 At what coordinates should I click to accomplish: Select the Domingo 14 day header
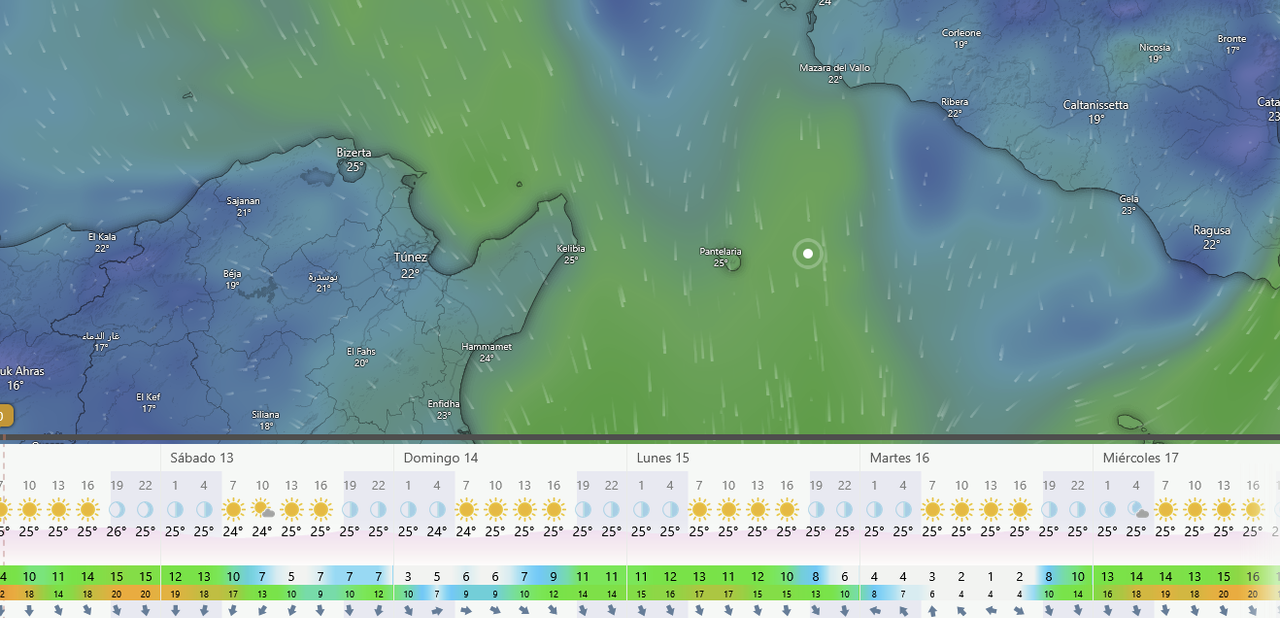click(x=441, y=458)
